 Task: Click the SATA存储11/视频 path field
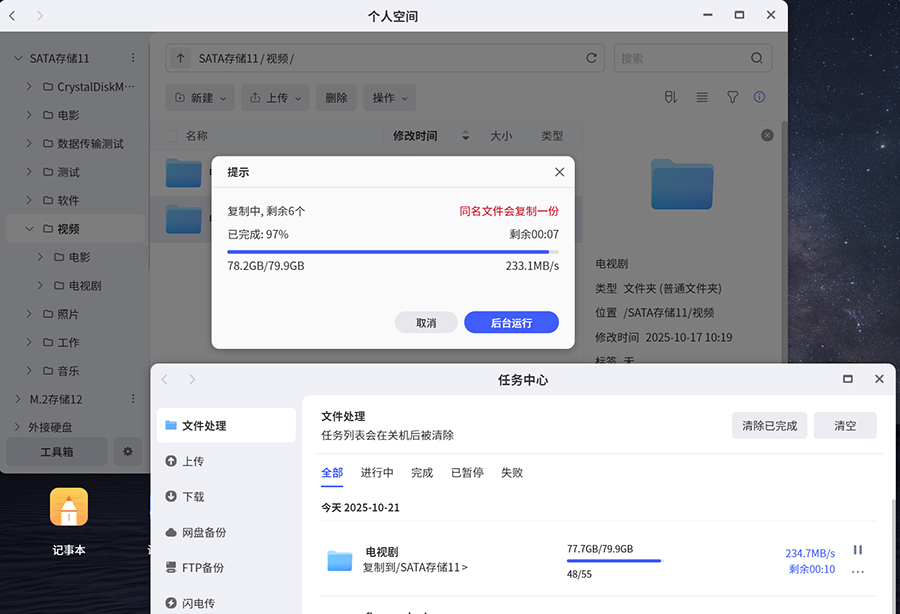pyautogui.click(x=385, y=58)
